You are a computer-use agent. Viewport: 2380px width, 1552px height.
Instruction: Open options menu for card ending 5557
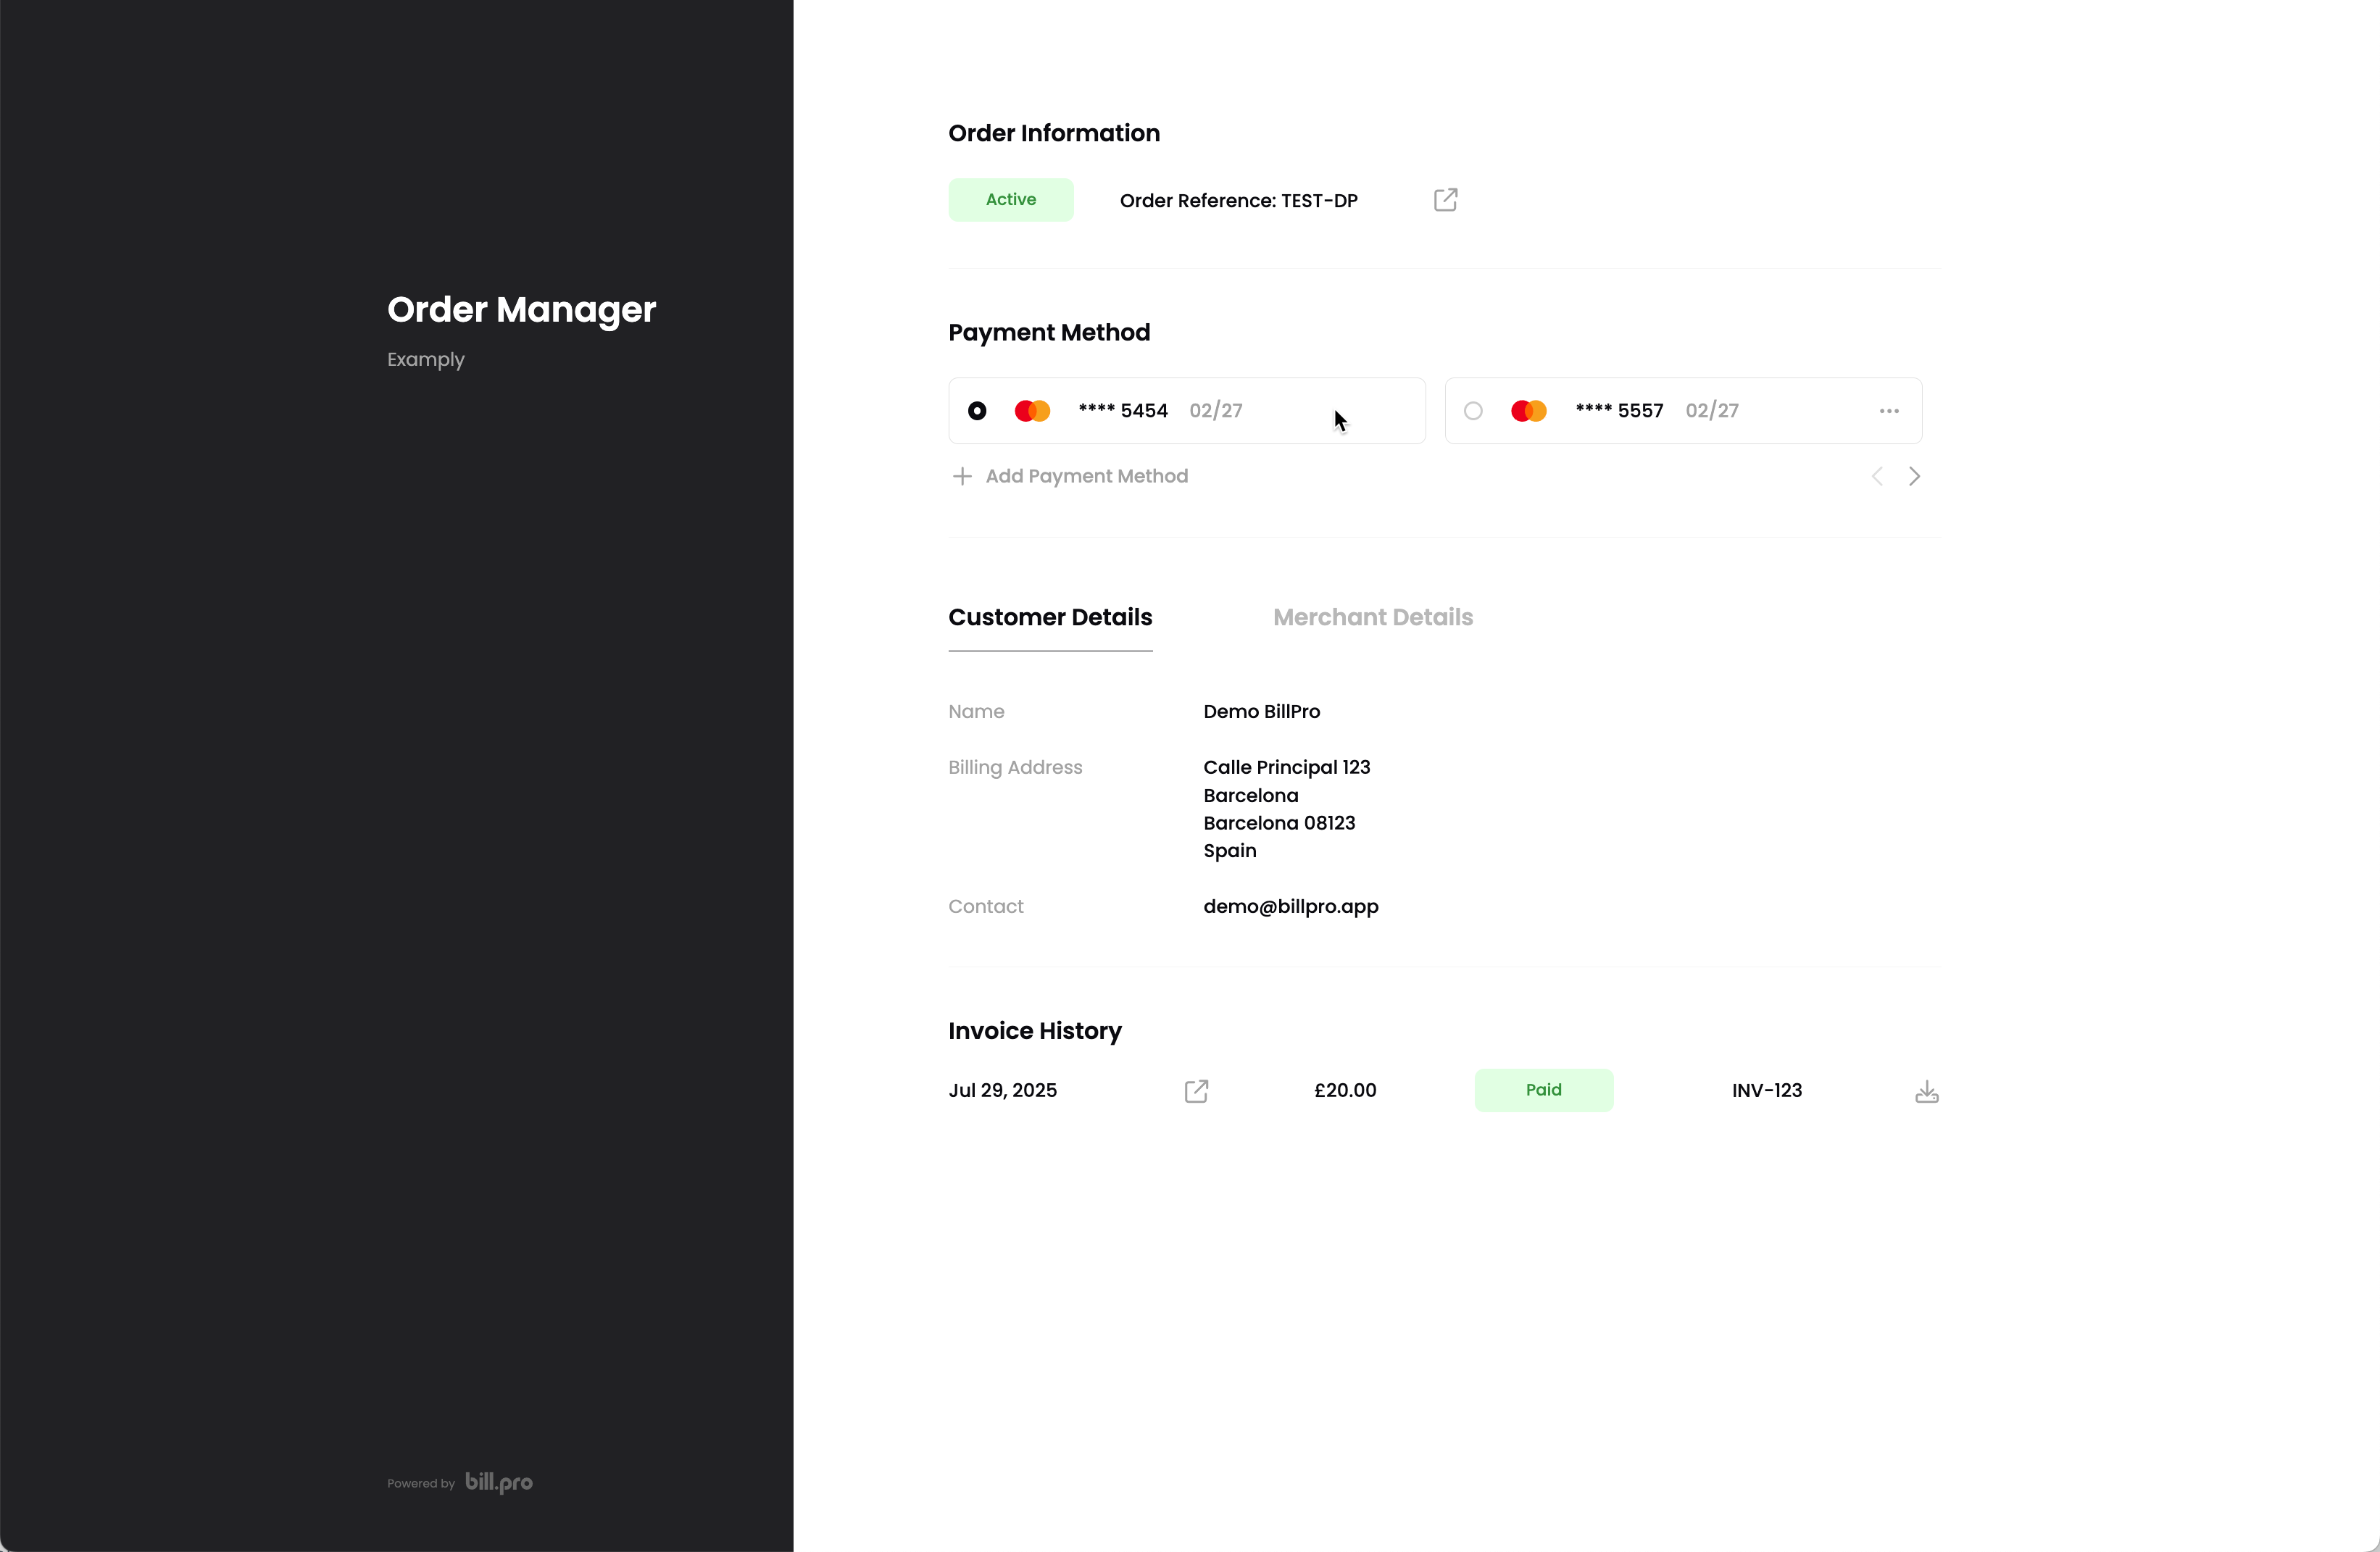pos(1888,411)
